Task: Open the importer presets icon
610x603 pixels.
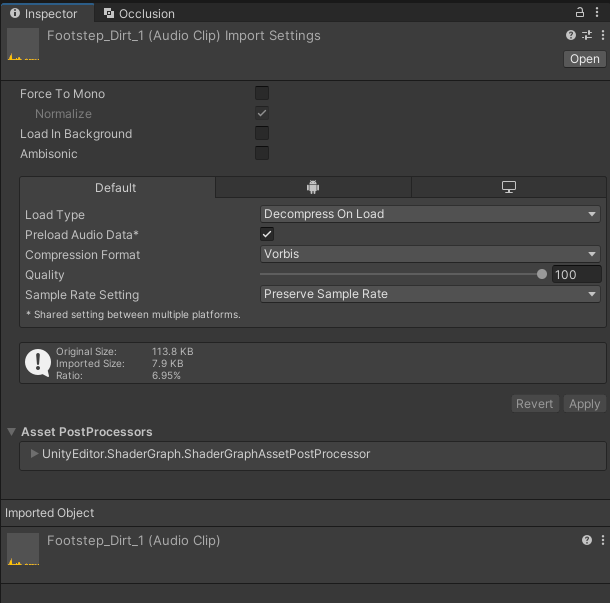Action: coord(587,35)
